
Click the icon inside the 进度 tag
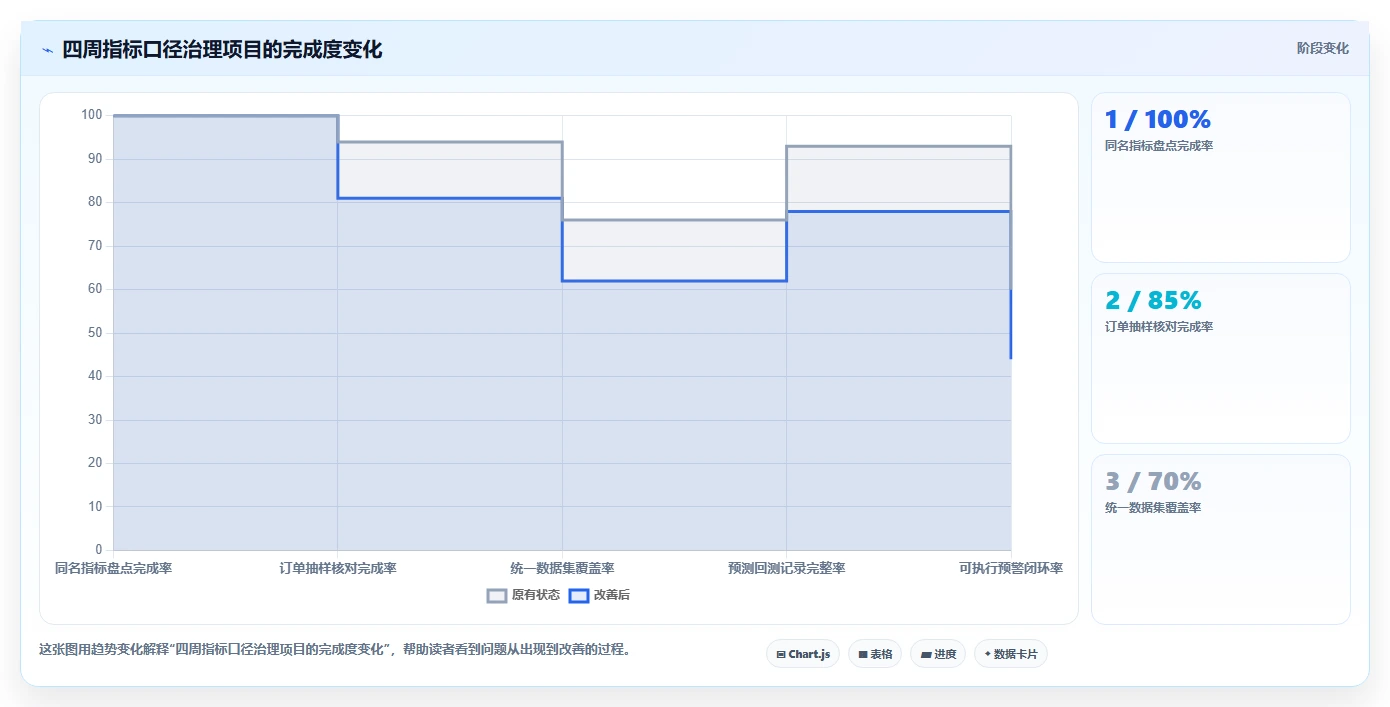coord(926,655)
